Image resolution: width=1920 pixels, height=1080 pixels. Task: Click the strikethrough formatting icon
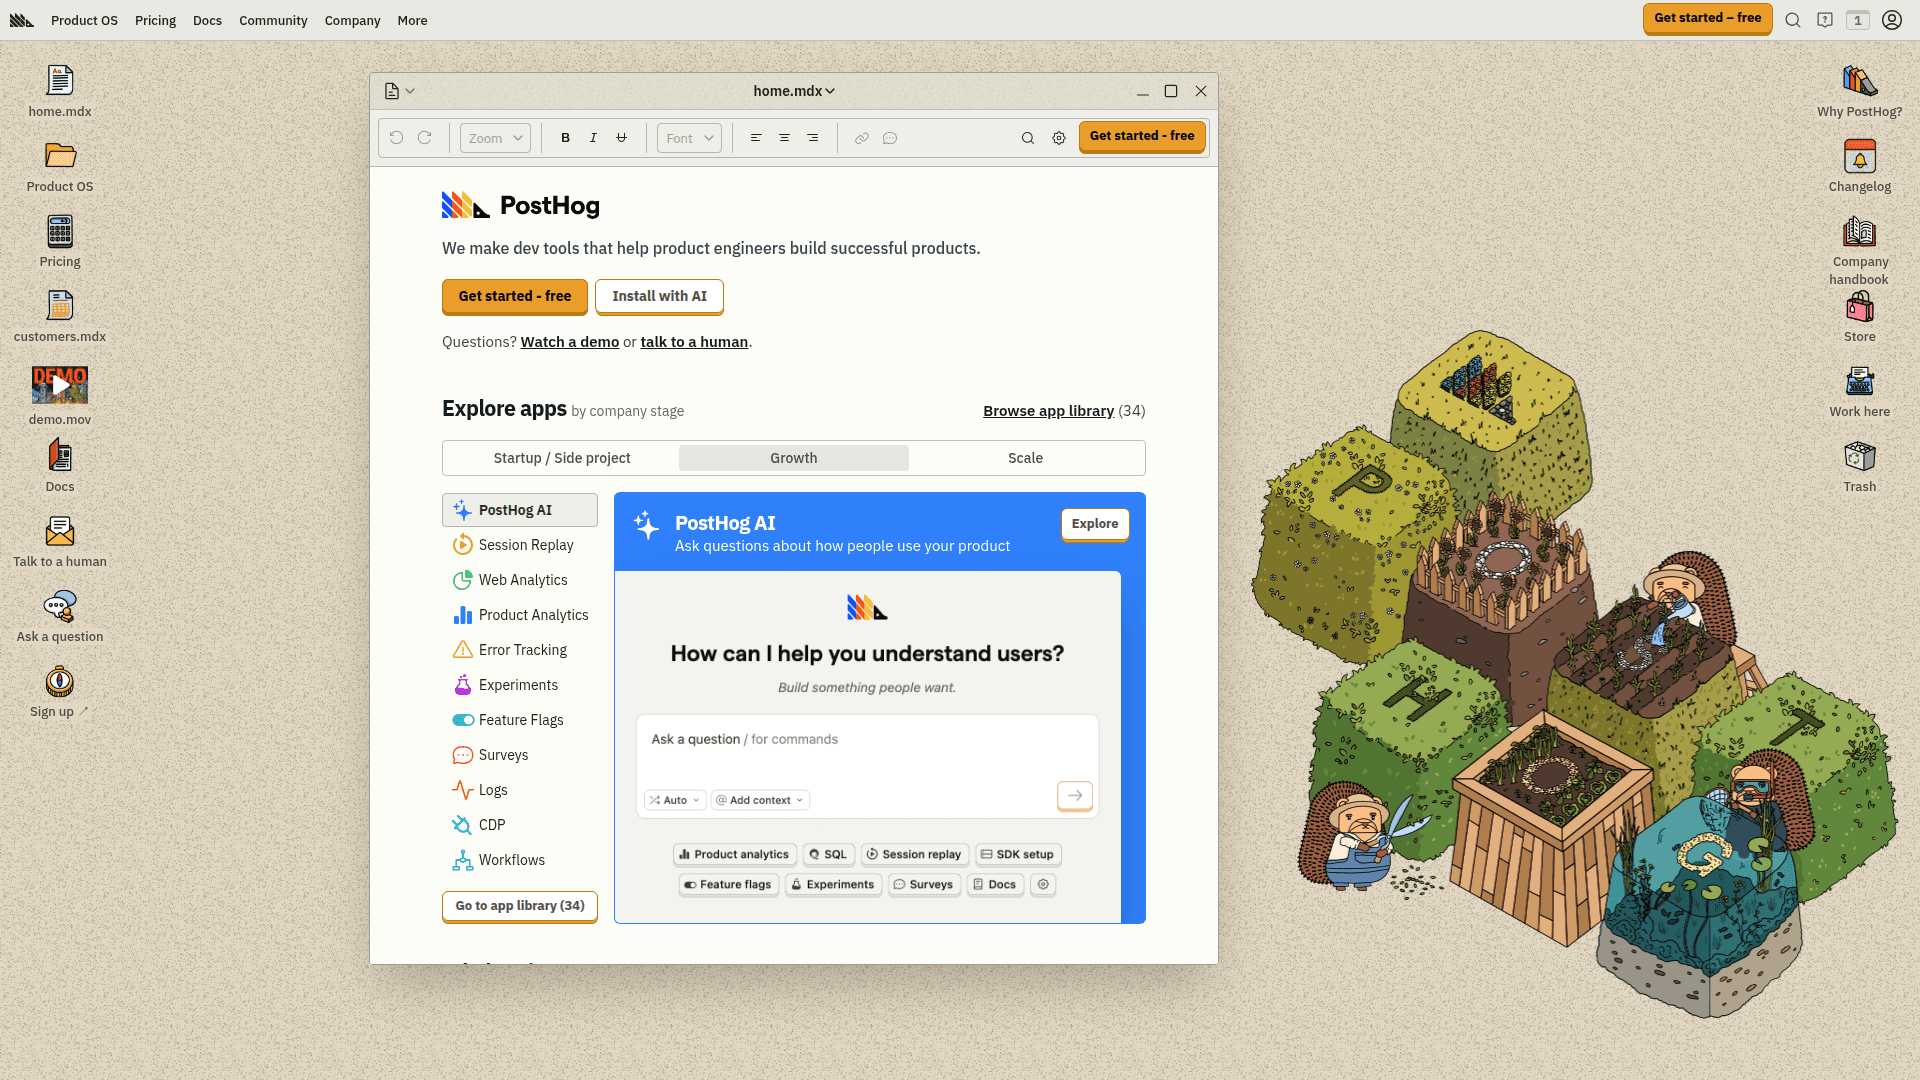click(x=621, y=138)
